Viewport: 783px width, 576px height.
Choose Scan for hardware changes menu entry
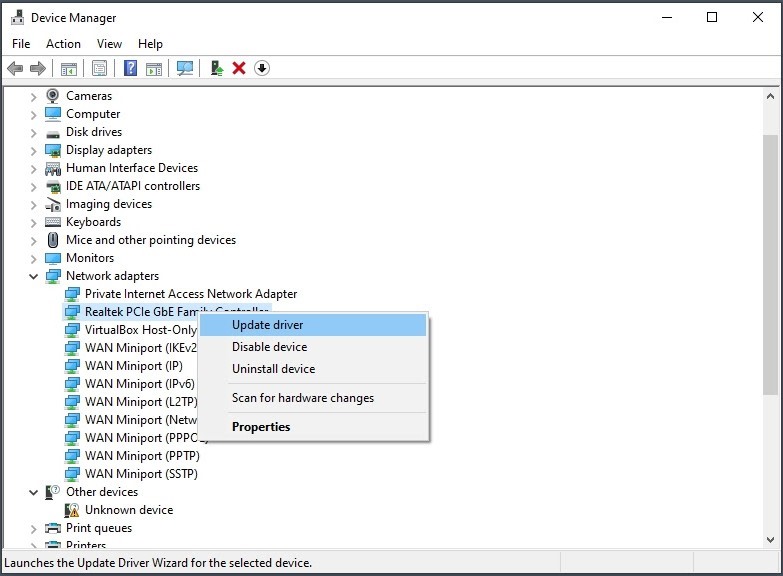(x=313, y=398)
